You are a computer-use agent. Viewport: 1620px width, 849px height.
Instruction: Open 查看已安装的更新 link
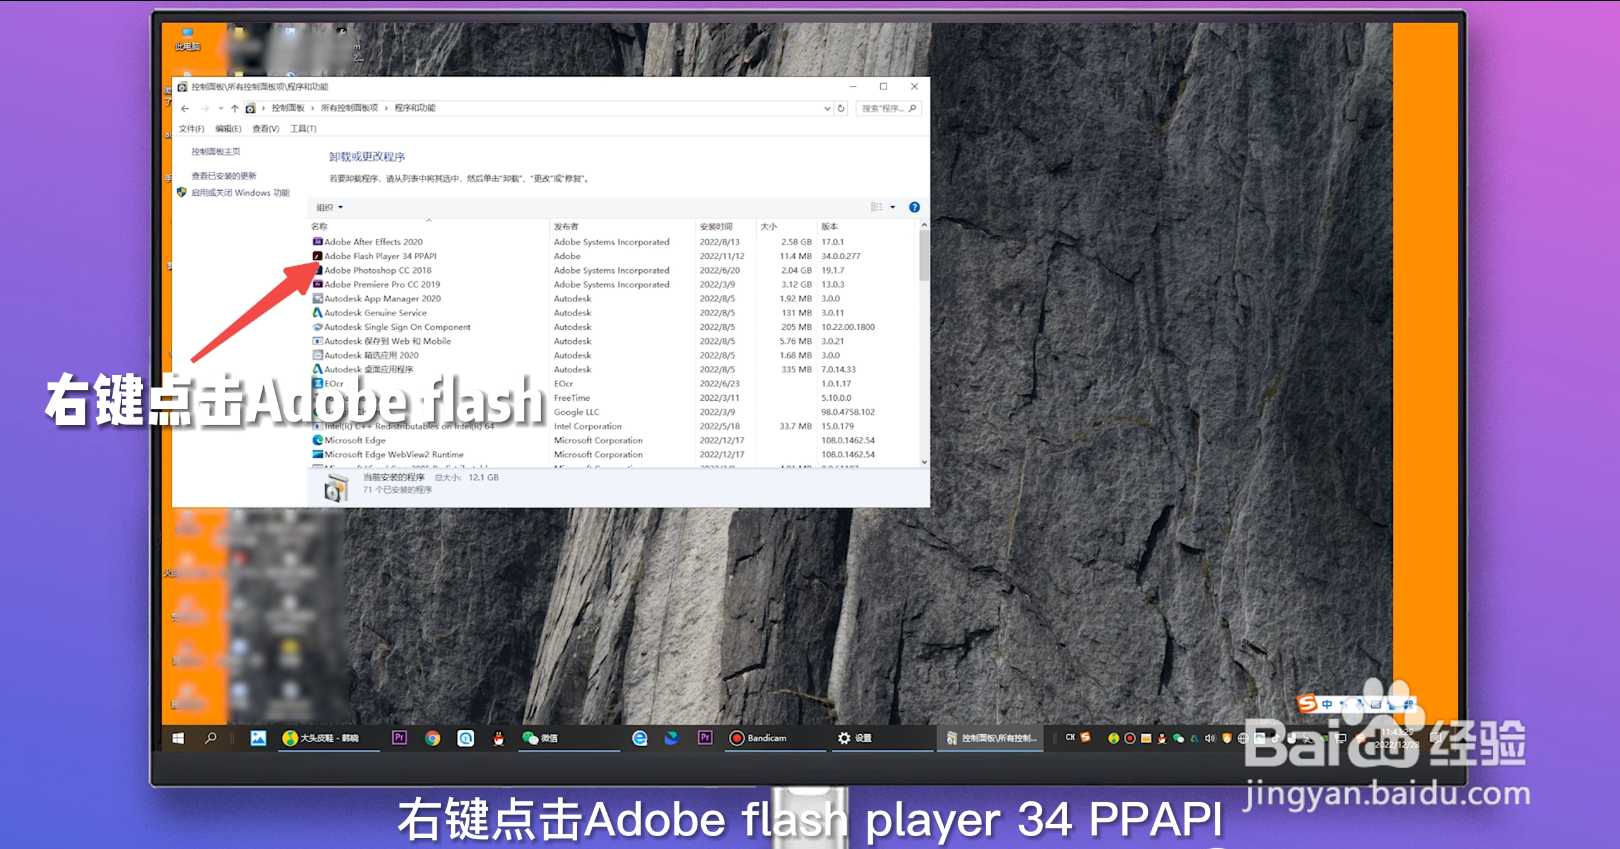224,176
